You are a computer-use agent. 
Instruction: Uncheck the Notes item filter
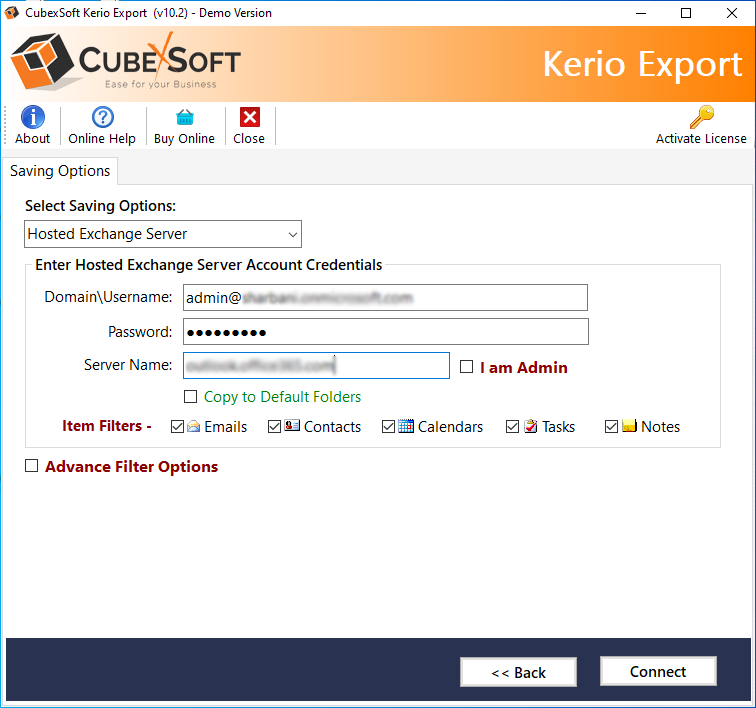(x=611, y=426)
